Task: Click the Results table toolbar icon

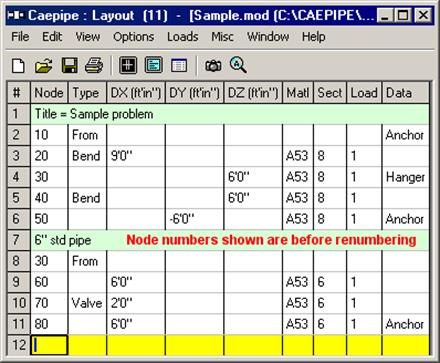Action: [x=179, y=65]
